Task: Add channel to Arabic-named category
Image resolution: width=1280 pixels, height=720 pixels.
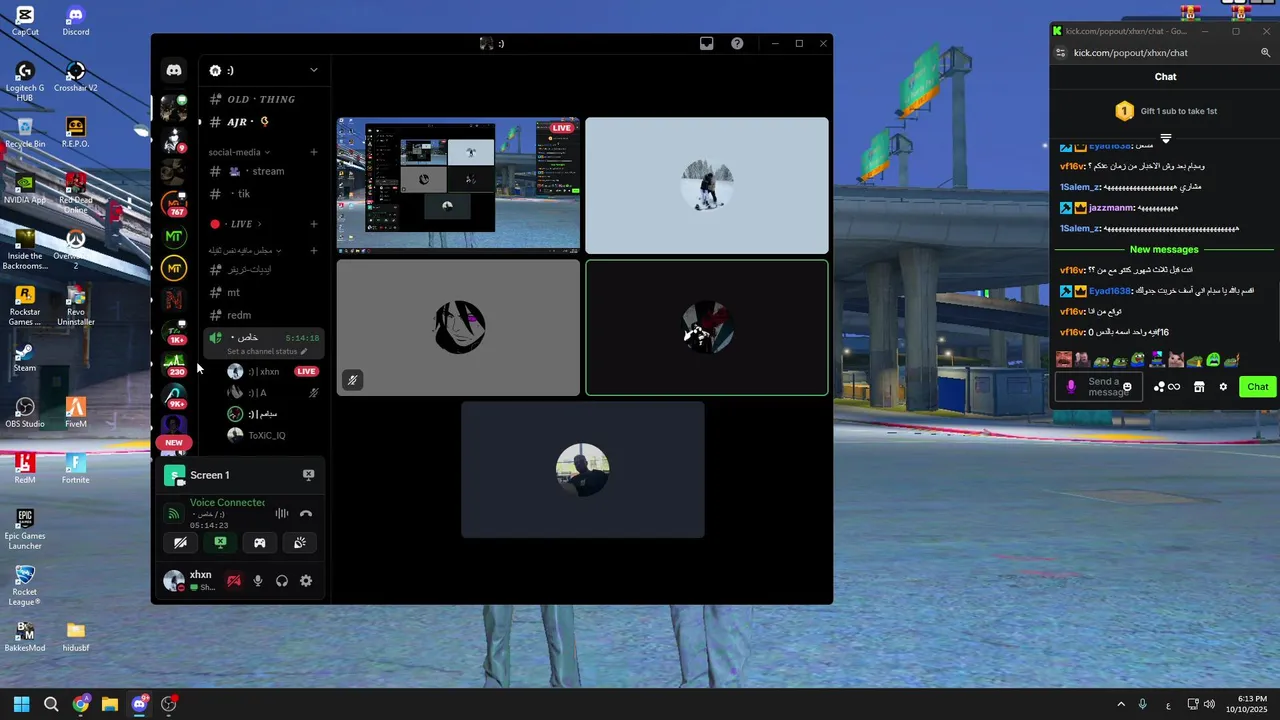Action: pyautogui.click(x=313, y=250)
